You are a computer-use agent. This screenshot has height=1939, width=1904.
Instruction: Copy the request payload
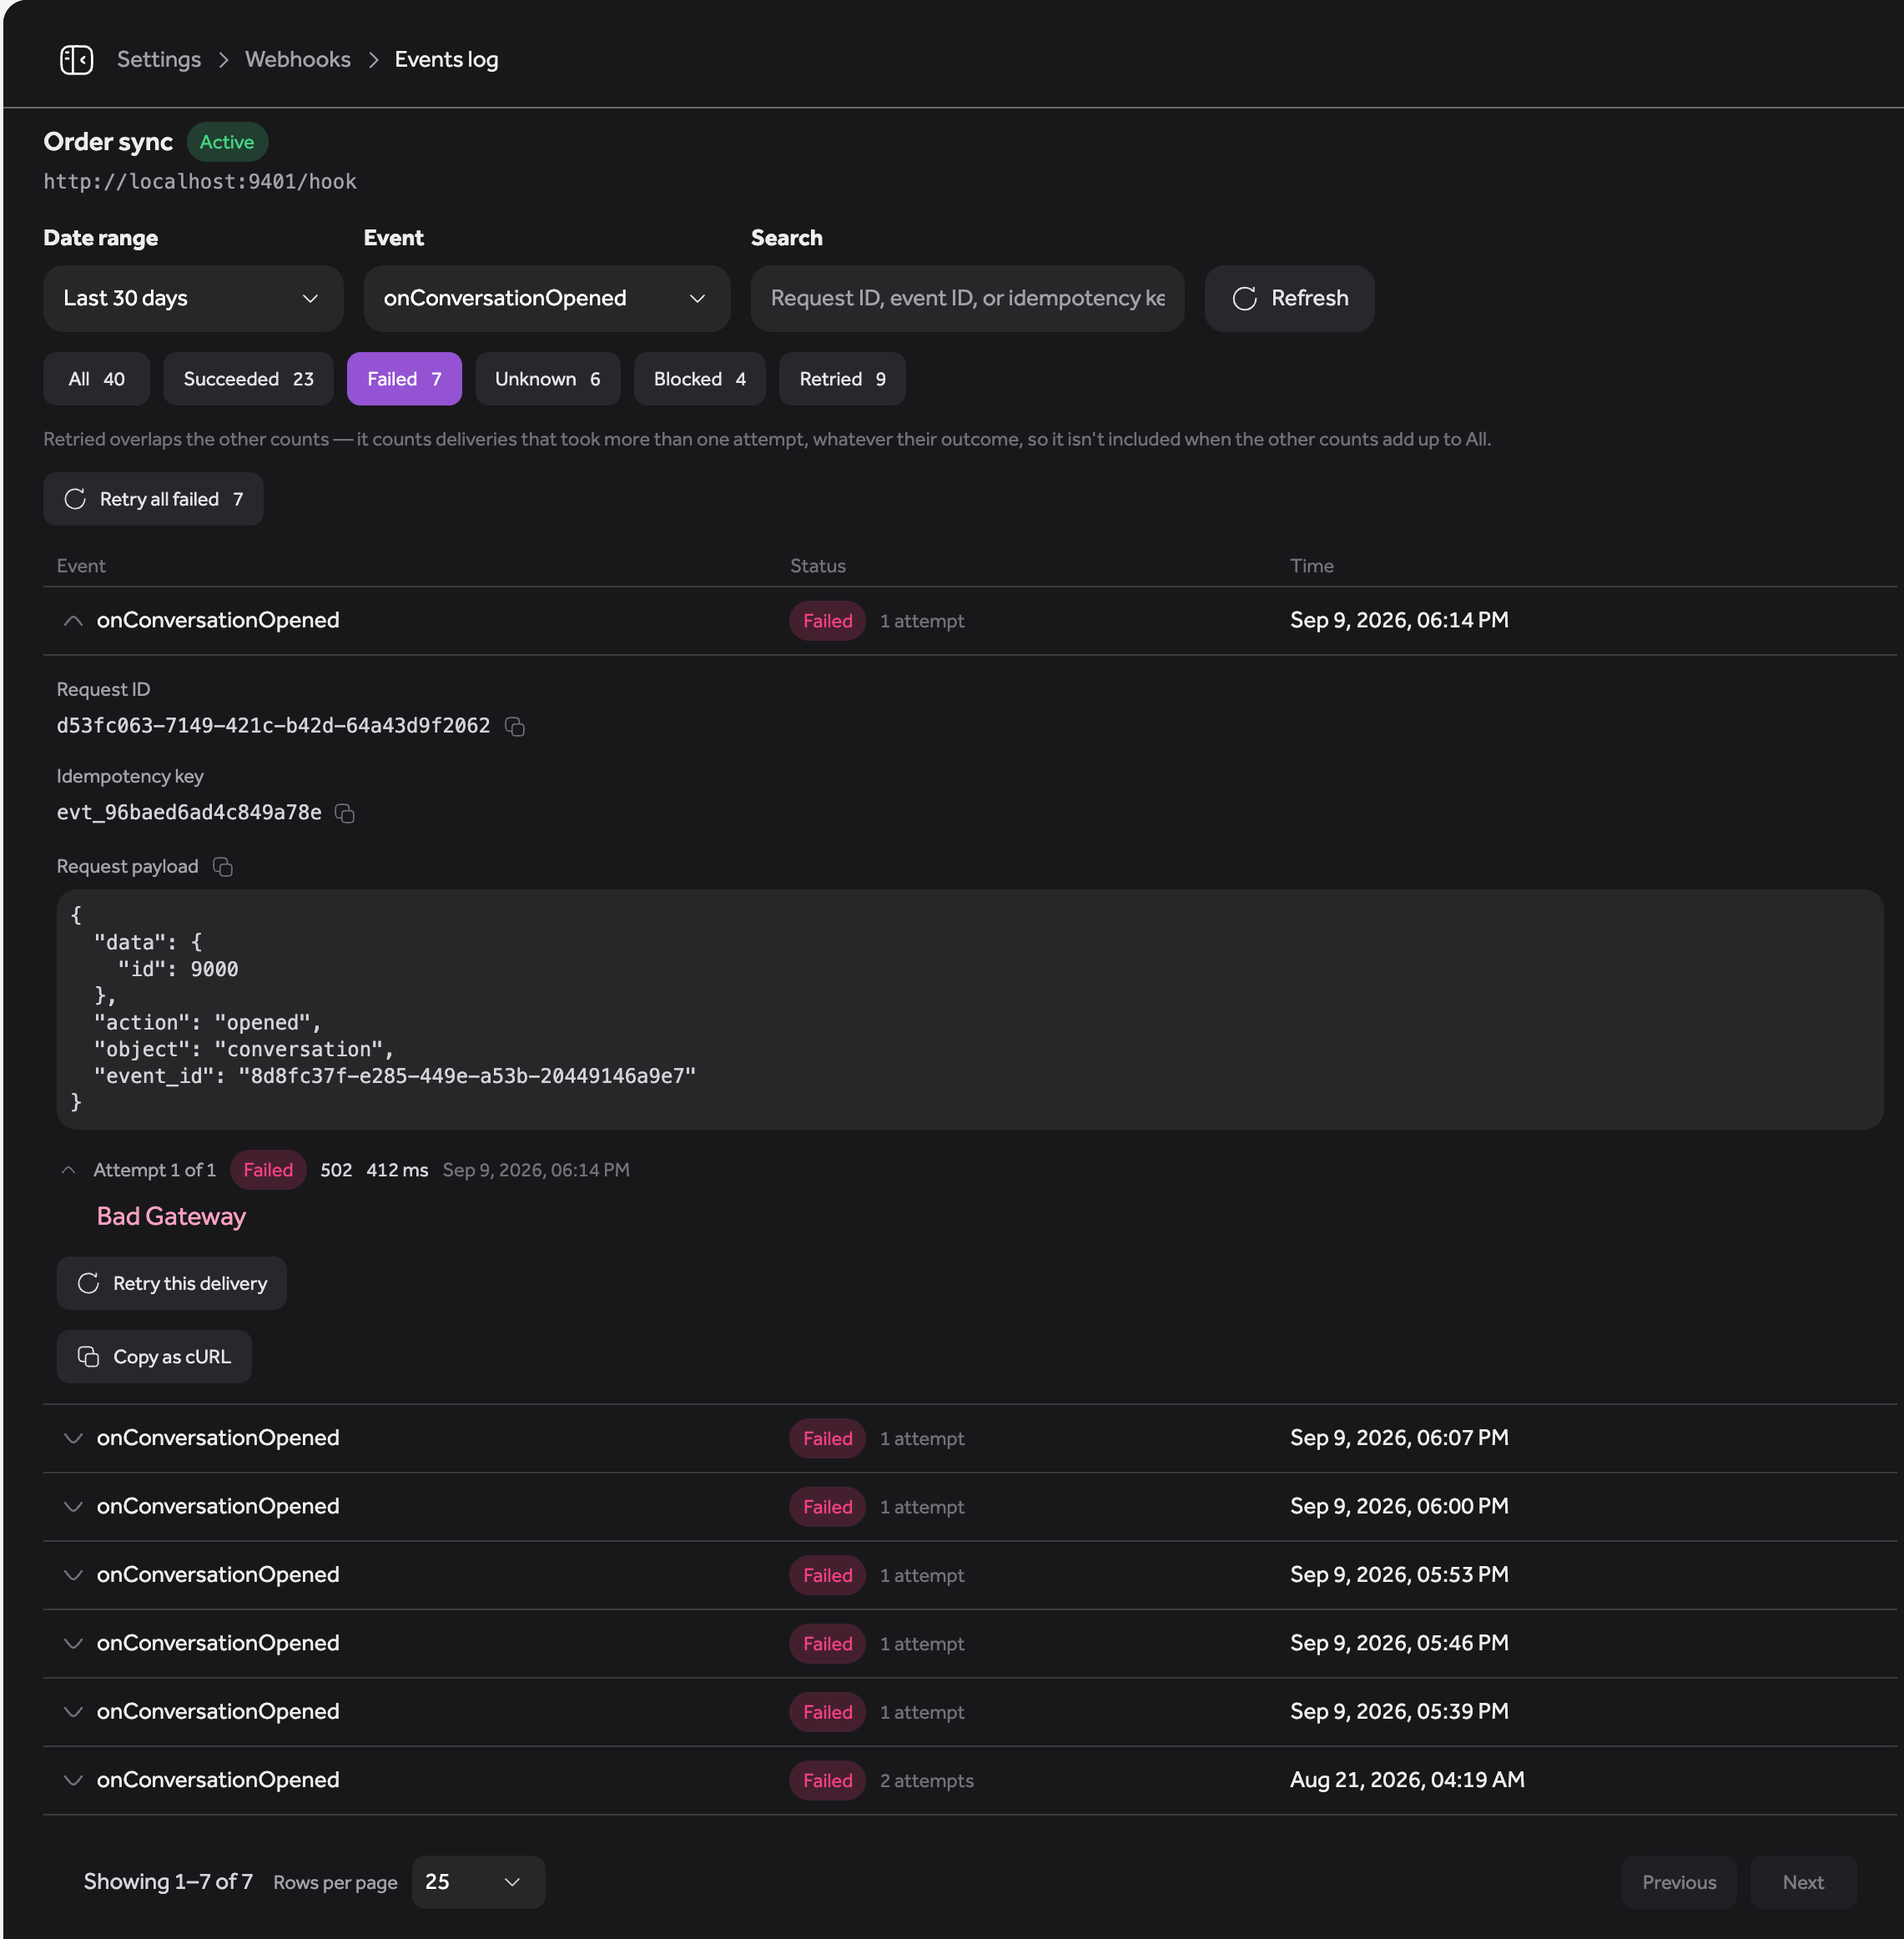coord(223,867)
